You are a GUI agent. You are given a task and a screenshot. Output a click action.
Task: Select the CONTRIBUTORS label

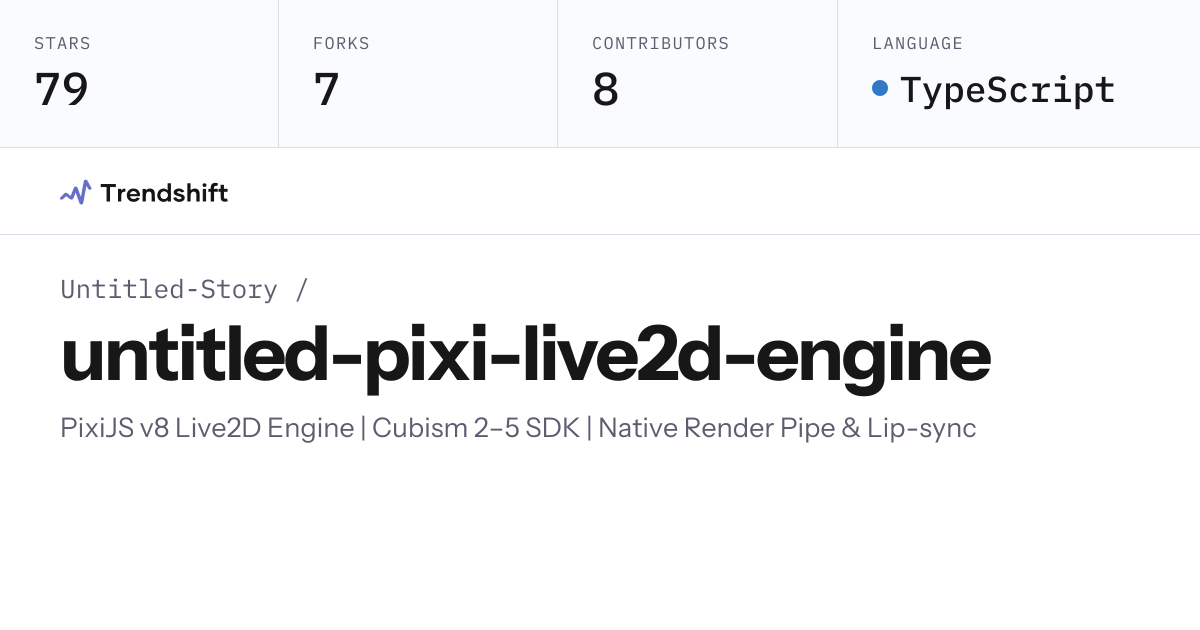click(660, 44)
